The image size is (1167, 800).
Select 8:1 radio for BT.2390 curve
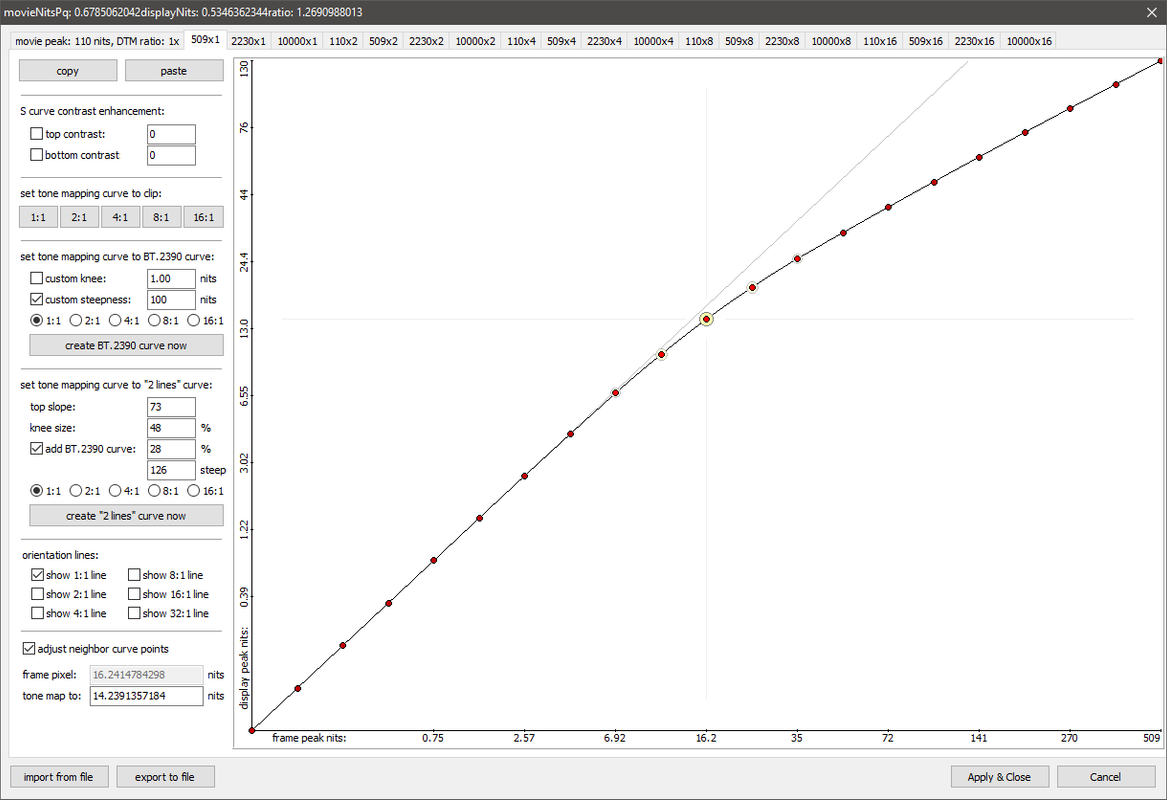tap(154, 321)
